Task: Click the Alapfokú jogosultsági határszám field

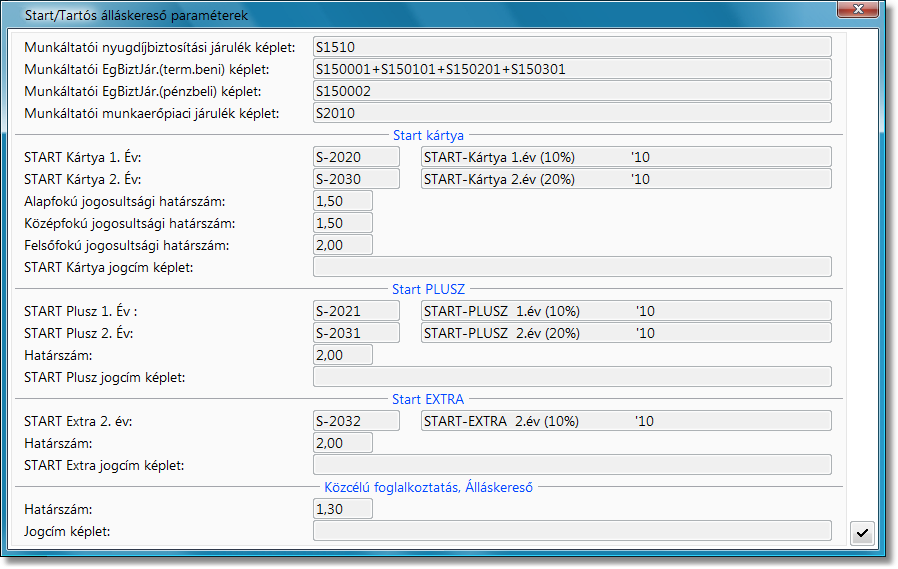Action: tap(343, 201)
